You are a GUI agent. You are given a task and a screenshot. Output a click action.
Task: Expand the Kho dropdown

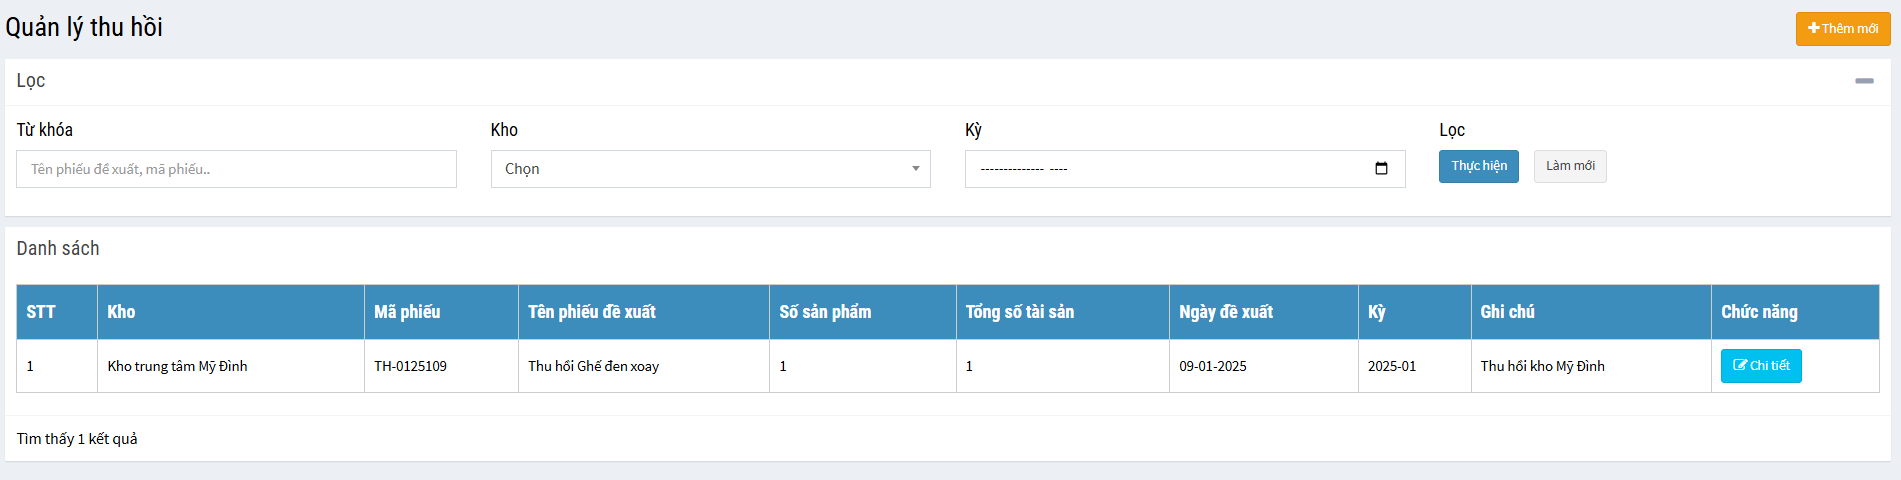[x=710, y=169]
